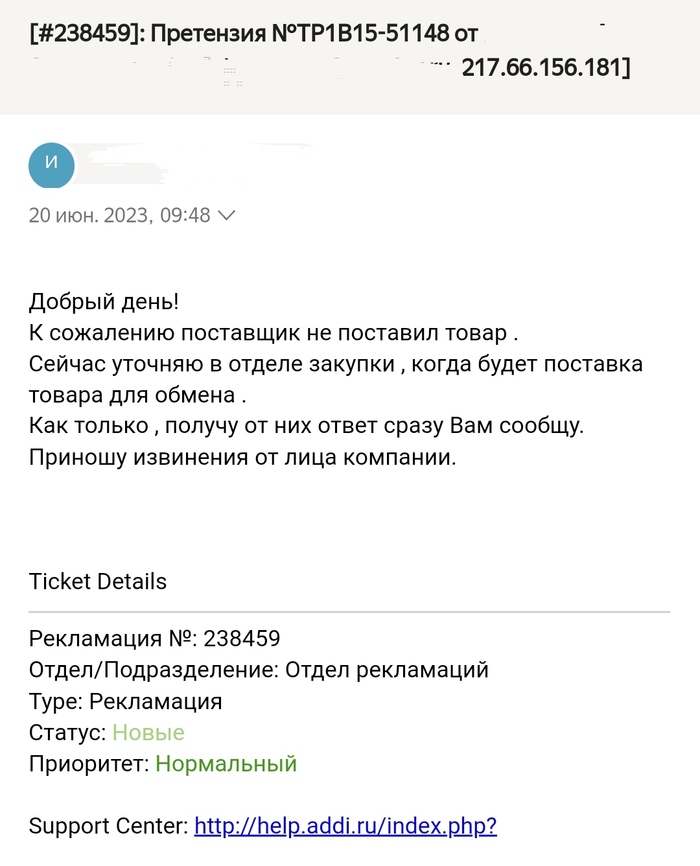Screen dimensions: 700x866
Task: Click the line about поставщик не поставил товар
Action: tap(274, 332)
